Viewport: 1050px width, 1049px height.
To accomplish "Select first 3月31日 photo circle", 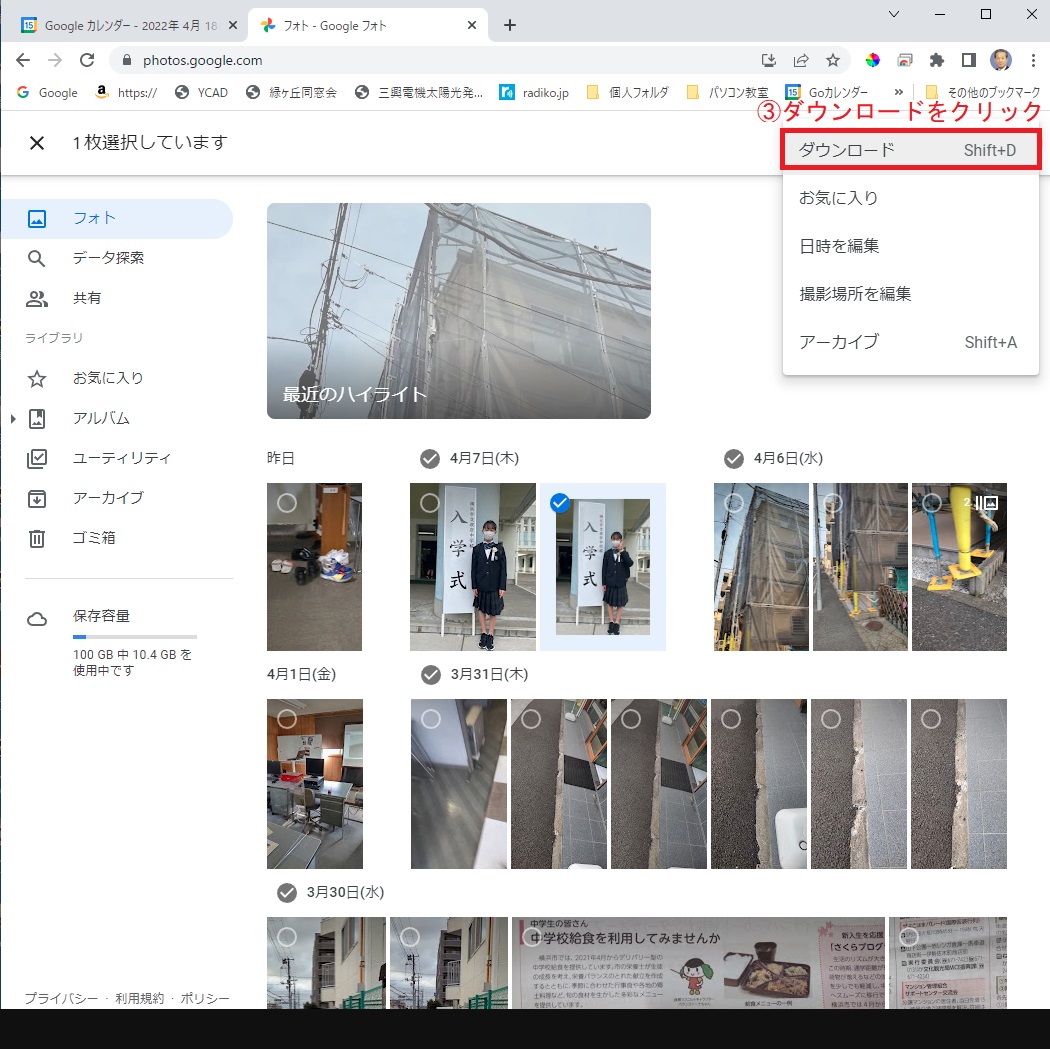I will coord(431,720).
